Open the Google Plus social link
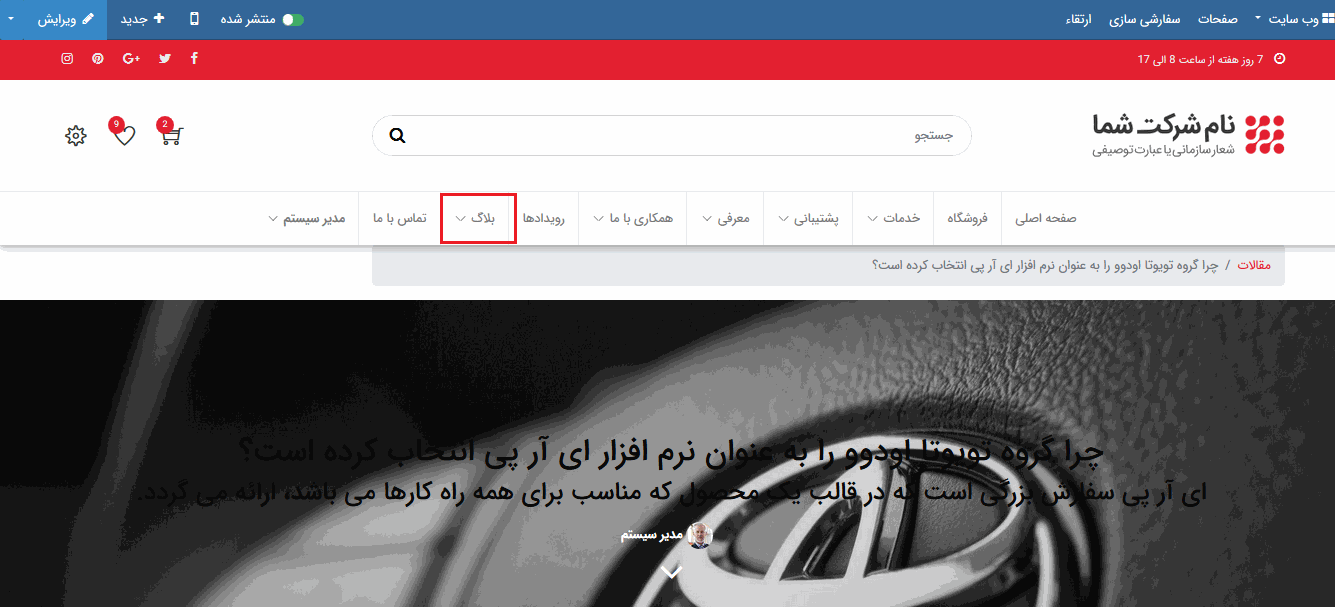This screenshot has height=607, width=1335. (131, 58)
